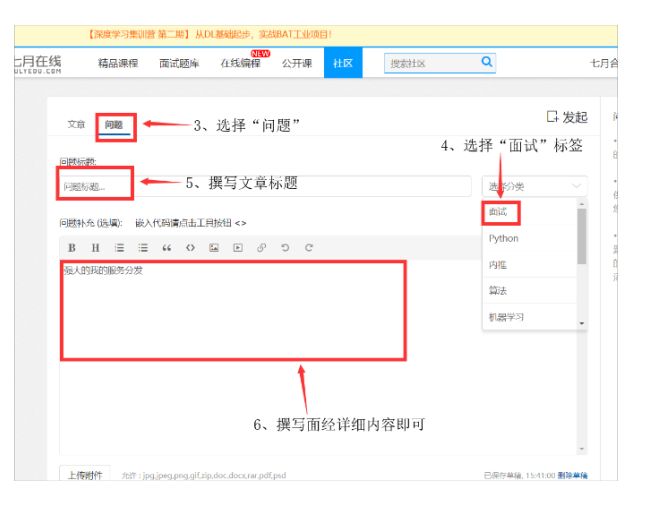Select Python from the category list

point(503,239)
